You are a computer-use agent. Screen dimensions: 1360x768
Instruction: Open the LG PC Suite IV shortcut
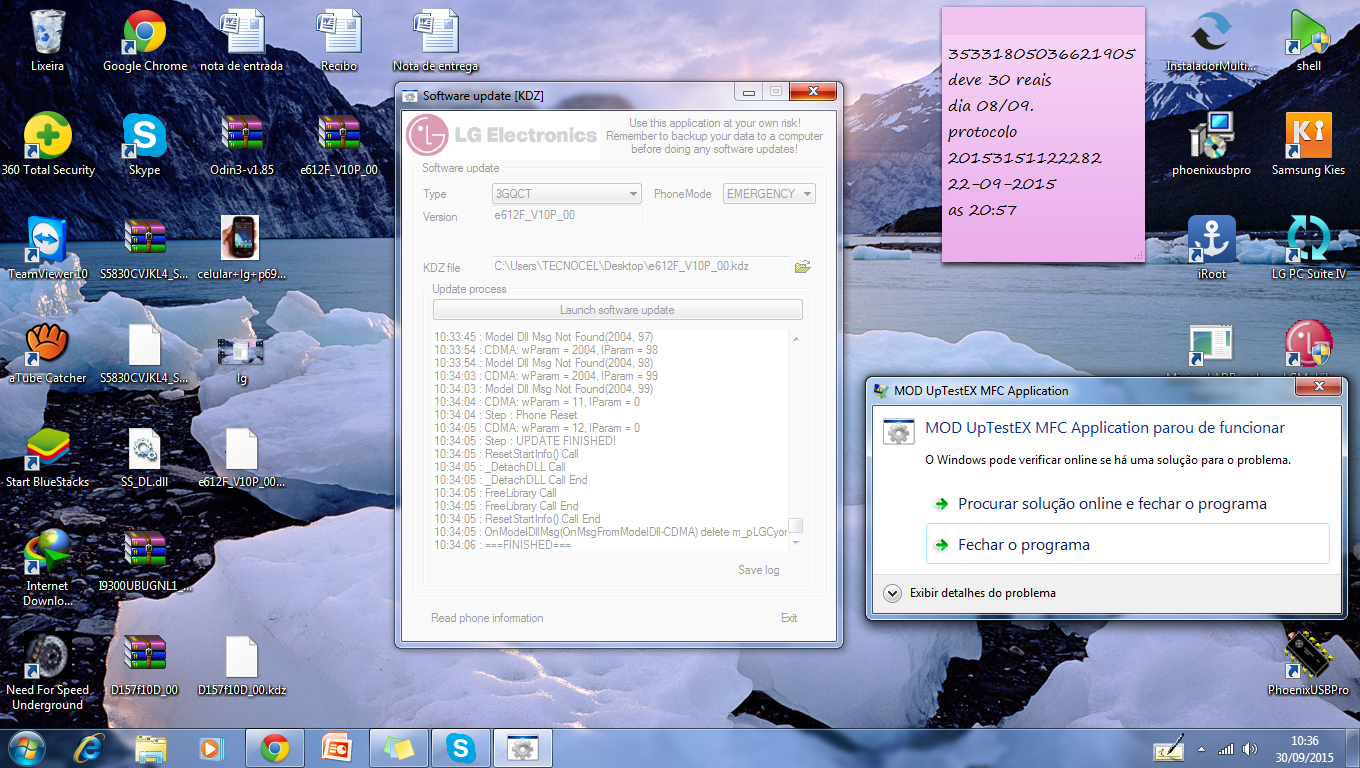click(1309, 248)
